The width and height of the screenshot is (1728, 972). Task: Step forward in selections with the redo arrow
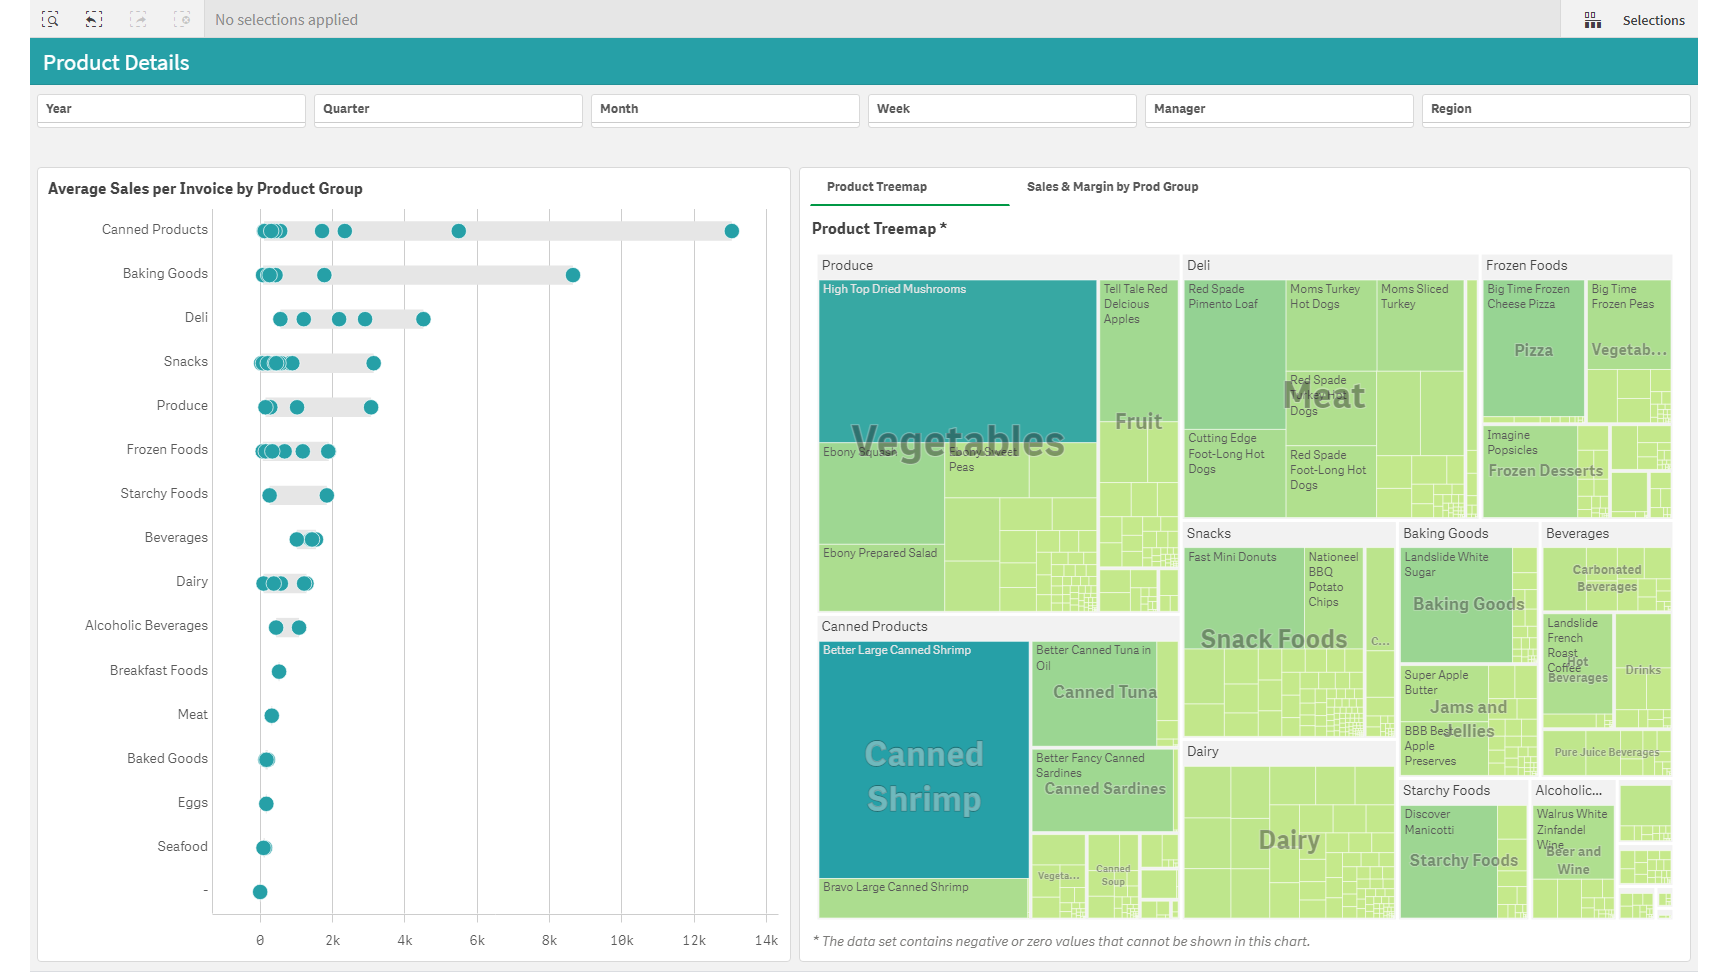138,19
